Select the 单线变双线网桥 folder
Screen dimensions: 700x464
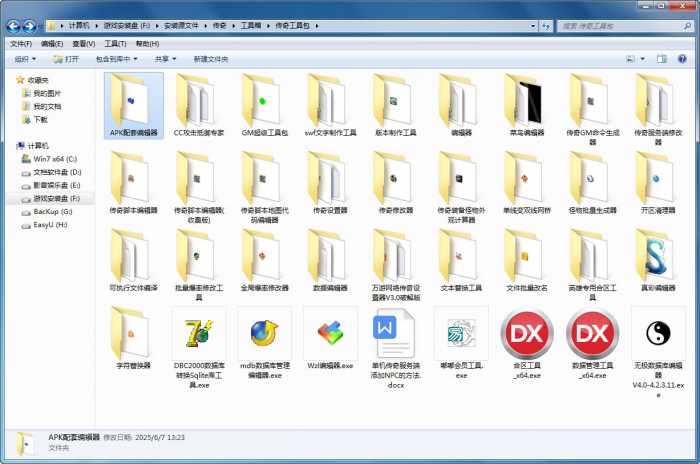click(527, 183)
